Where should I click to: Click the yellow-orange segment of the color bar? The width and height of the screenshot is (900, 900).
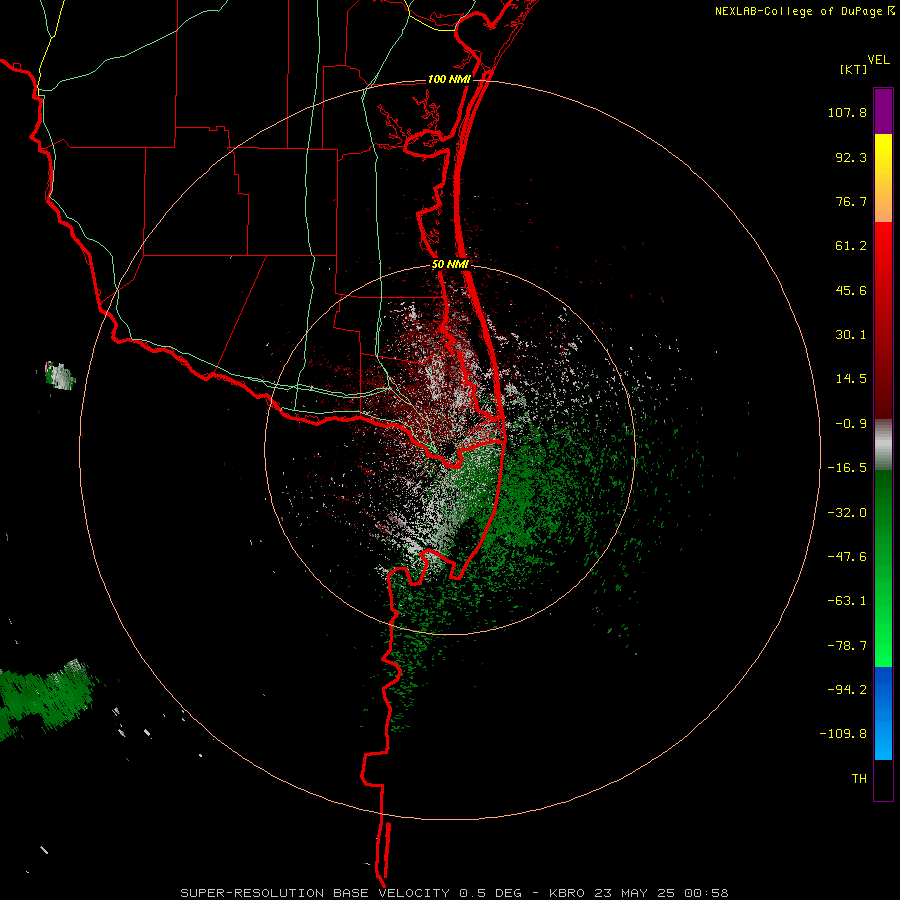(x=883, y=178)
